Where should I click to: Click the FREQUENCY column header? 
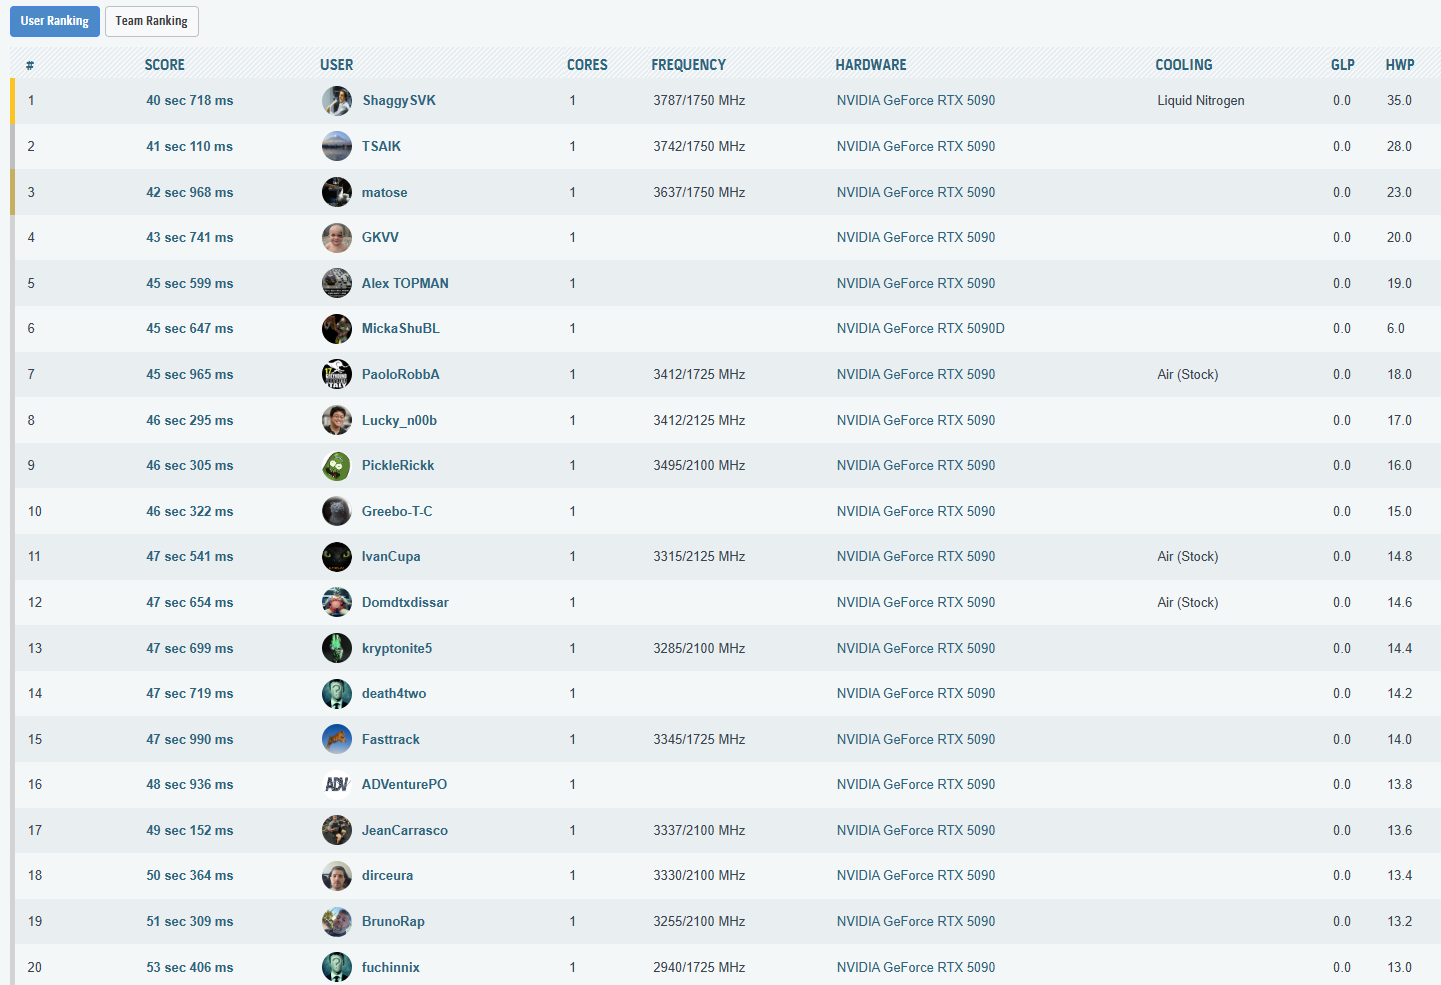tap(688, 65)
